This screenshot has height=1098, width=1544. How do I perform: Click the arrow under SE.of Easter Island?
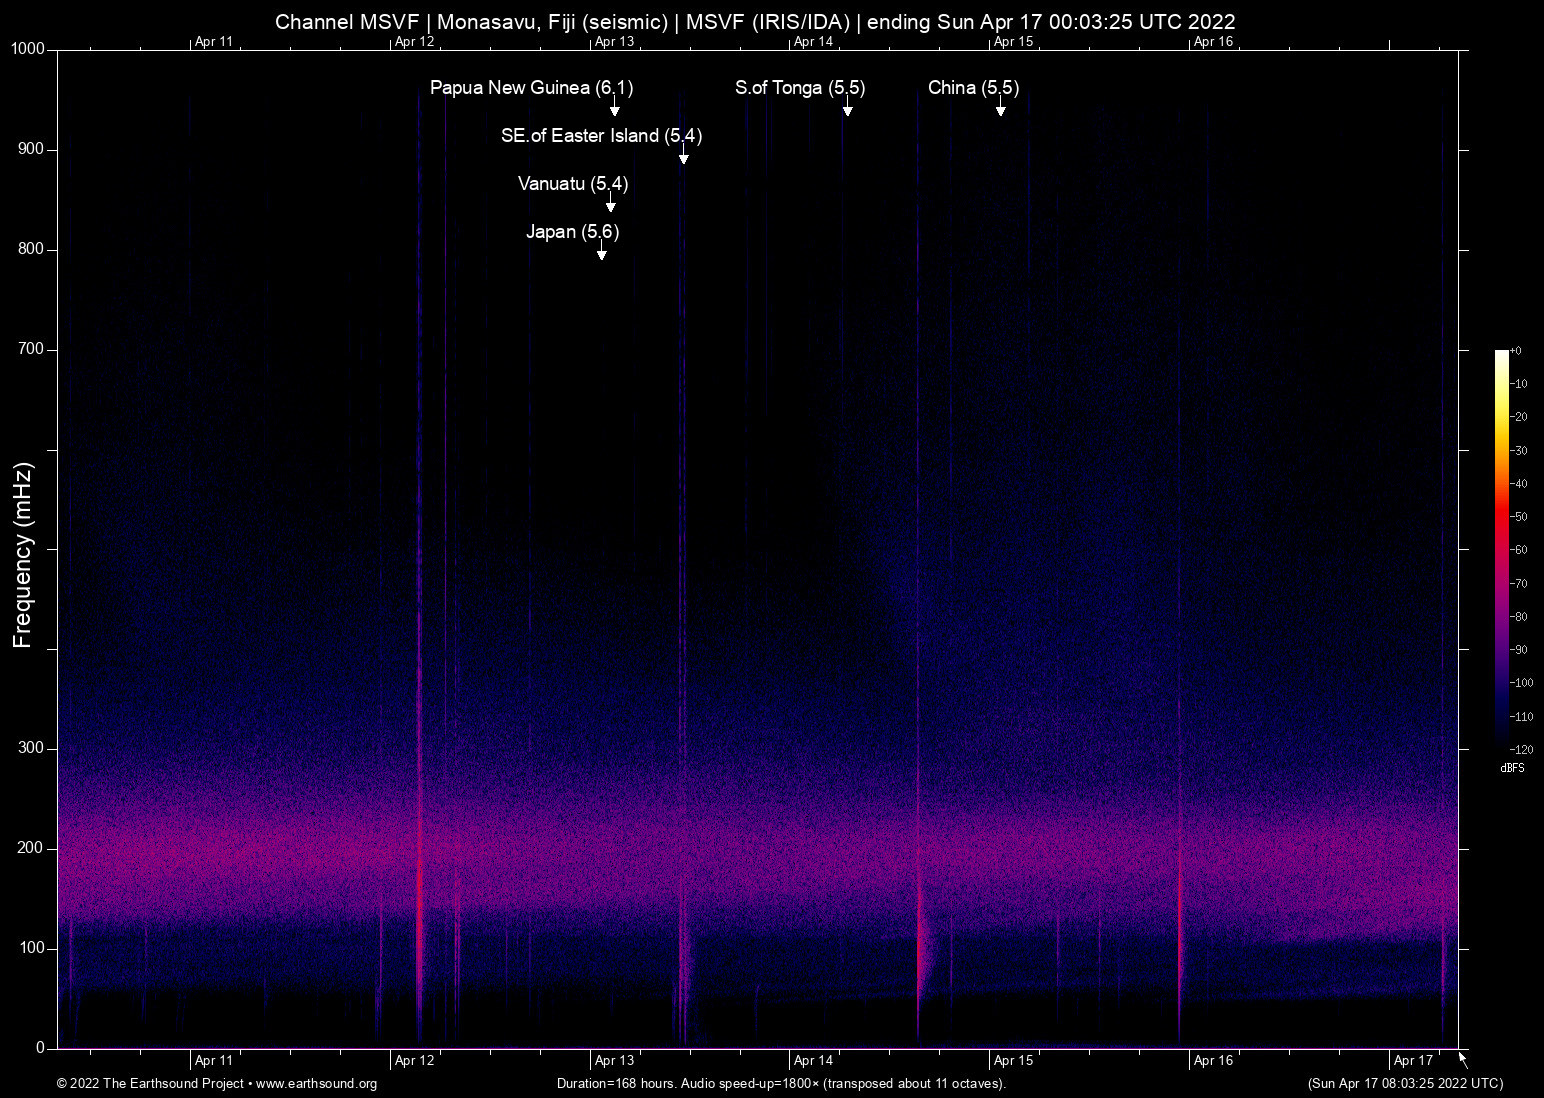pyautogui.click(x=684, y=157)
